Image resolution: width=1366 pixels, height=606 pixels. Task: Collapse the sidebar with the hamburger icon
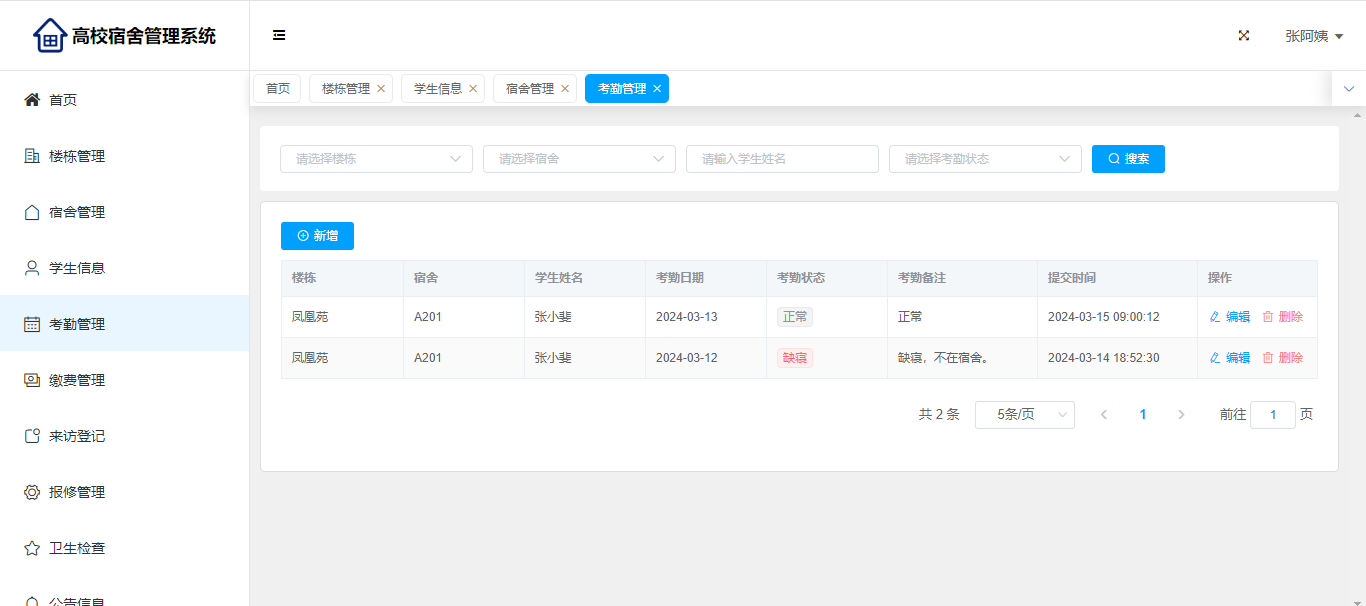(279, 36)
